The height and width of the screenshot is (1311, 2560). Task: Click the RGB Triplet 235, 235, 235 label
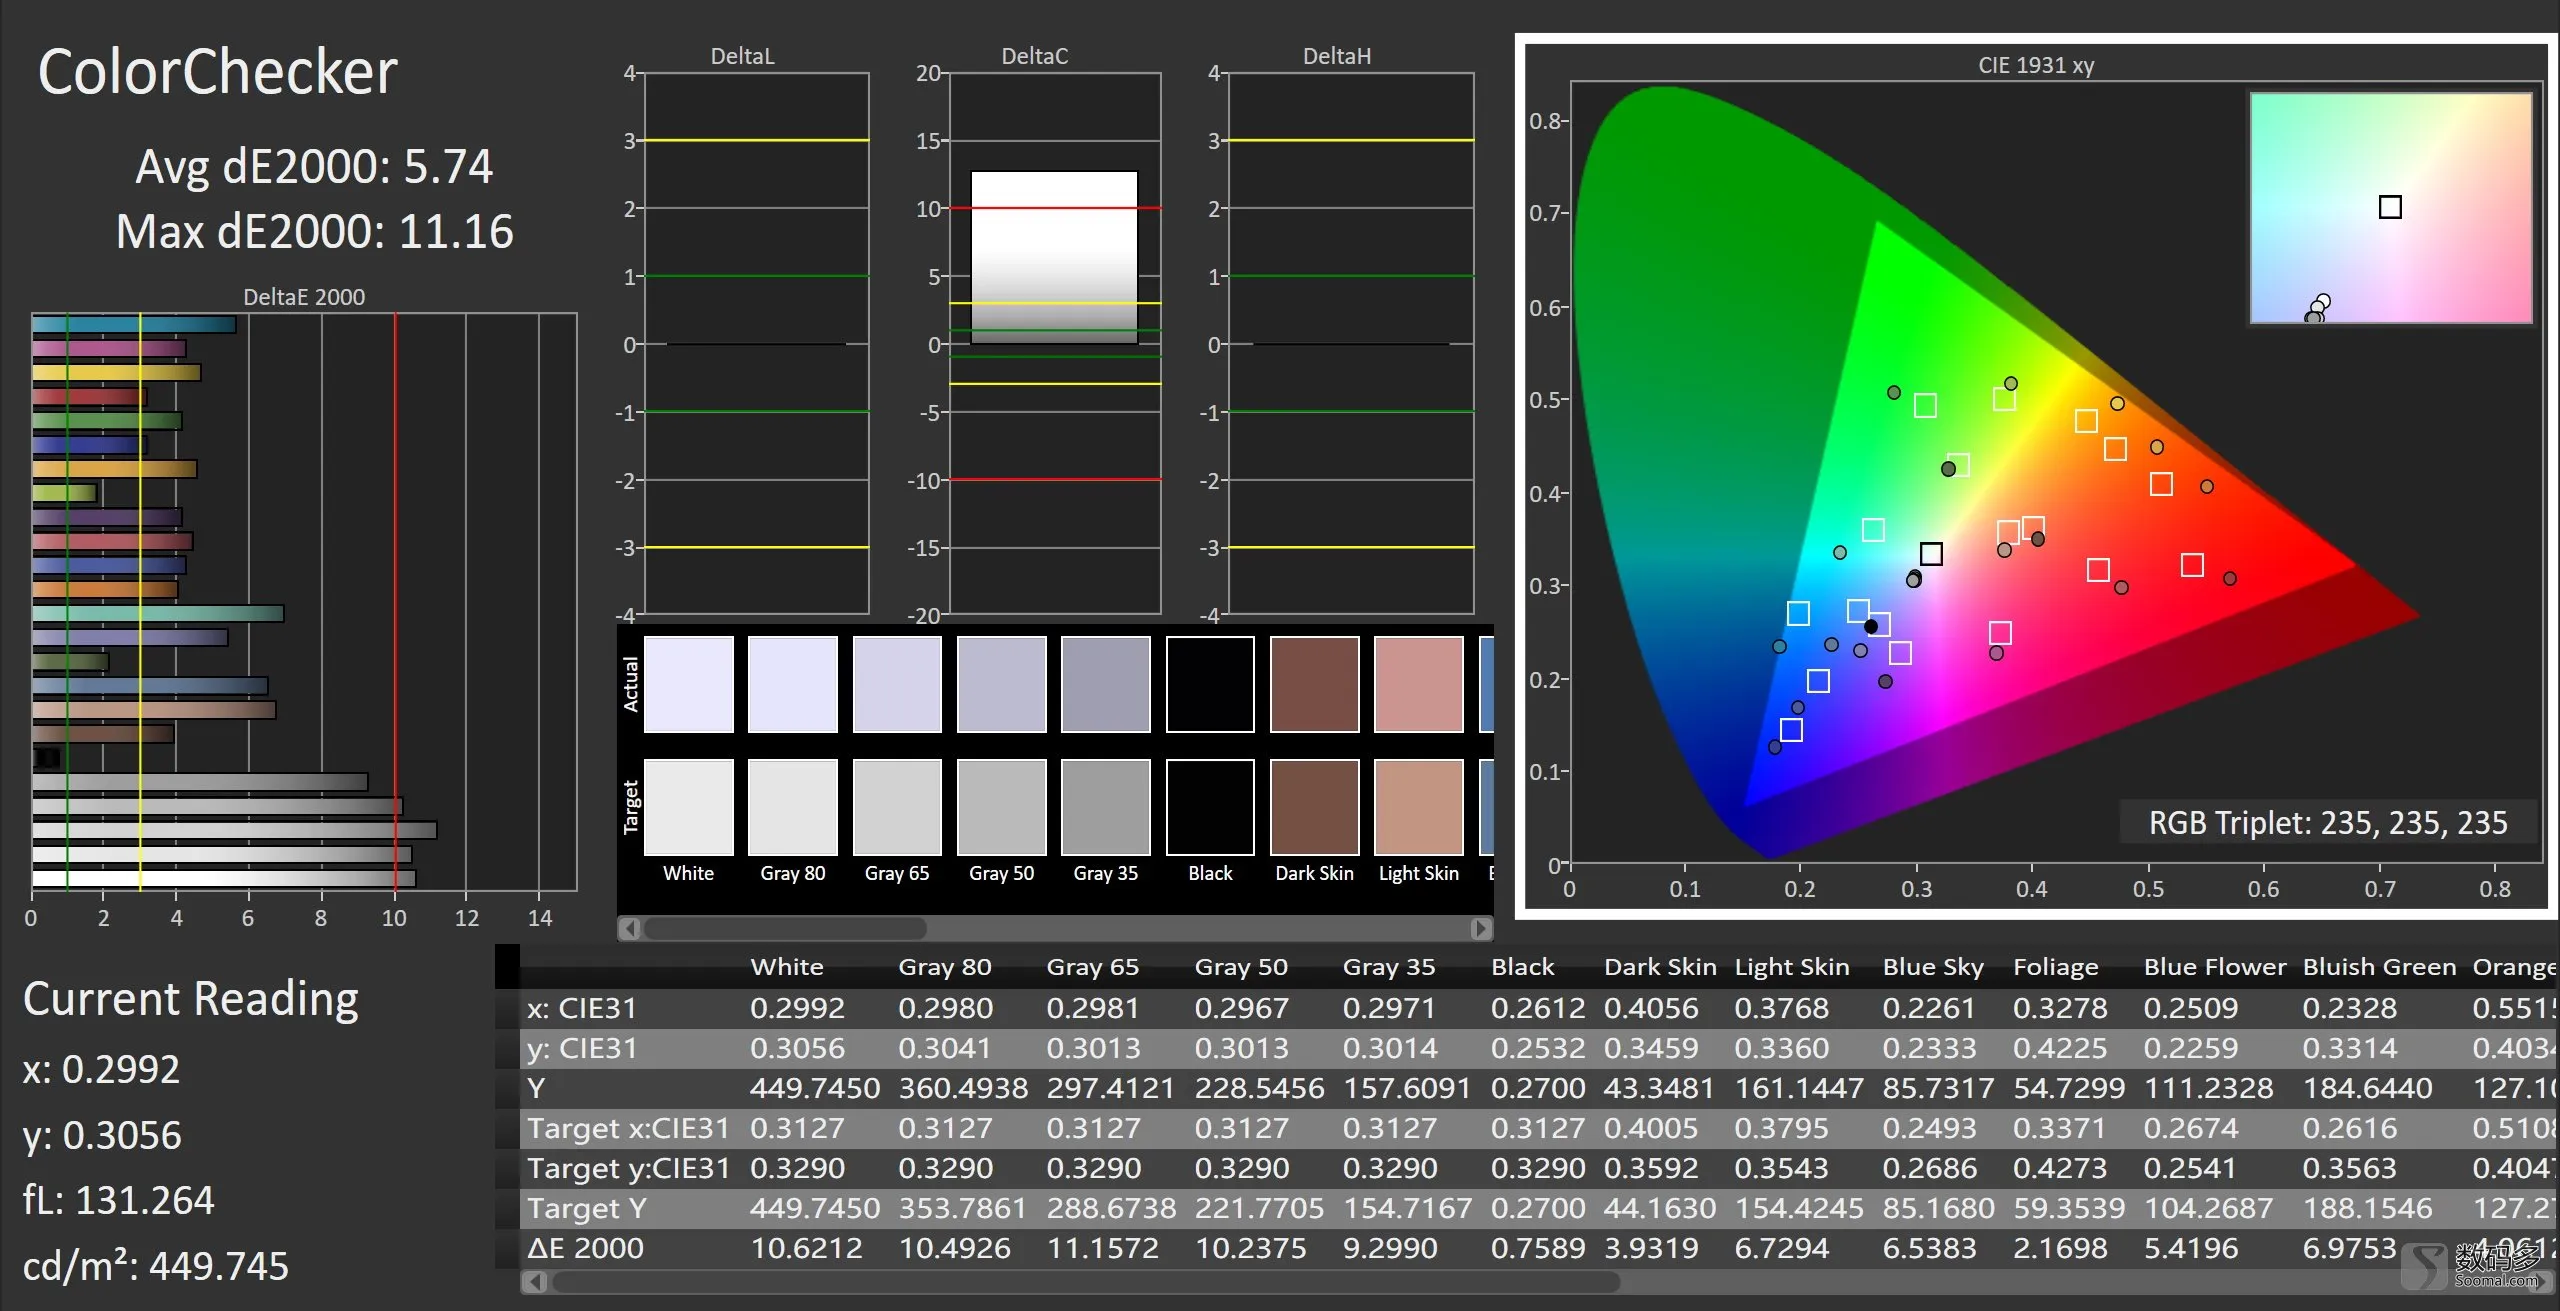[2328, 823]
